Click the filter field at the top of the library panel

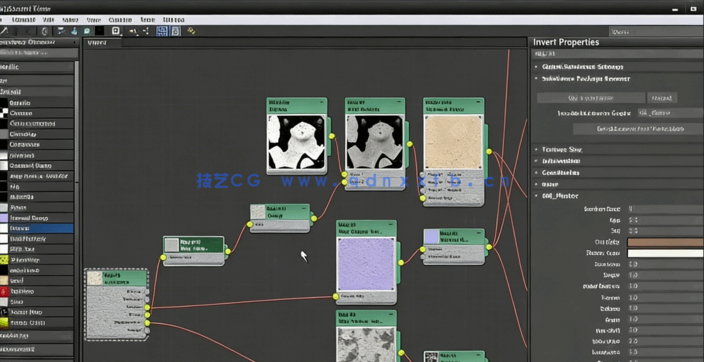point(39,53)
